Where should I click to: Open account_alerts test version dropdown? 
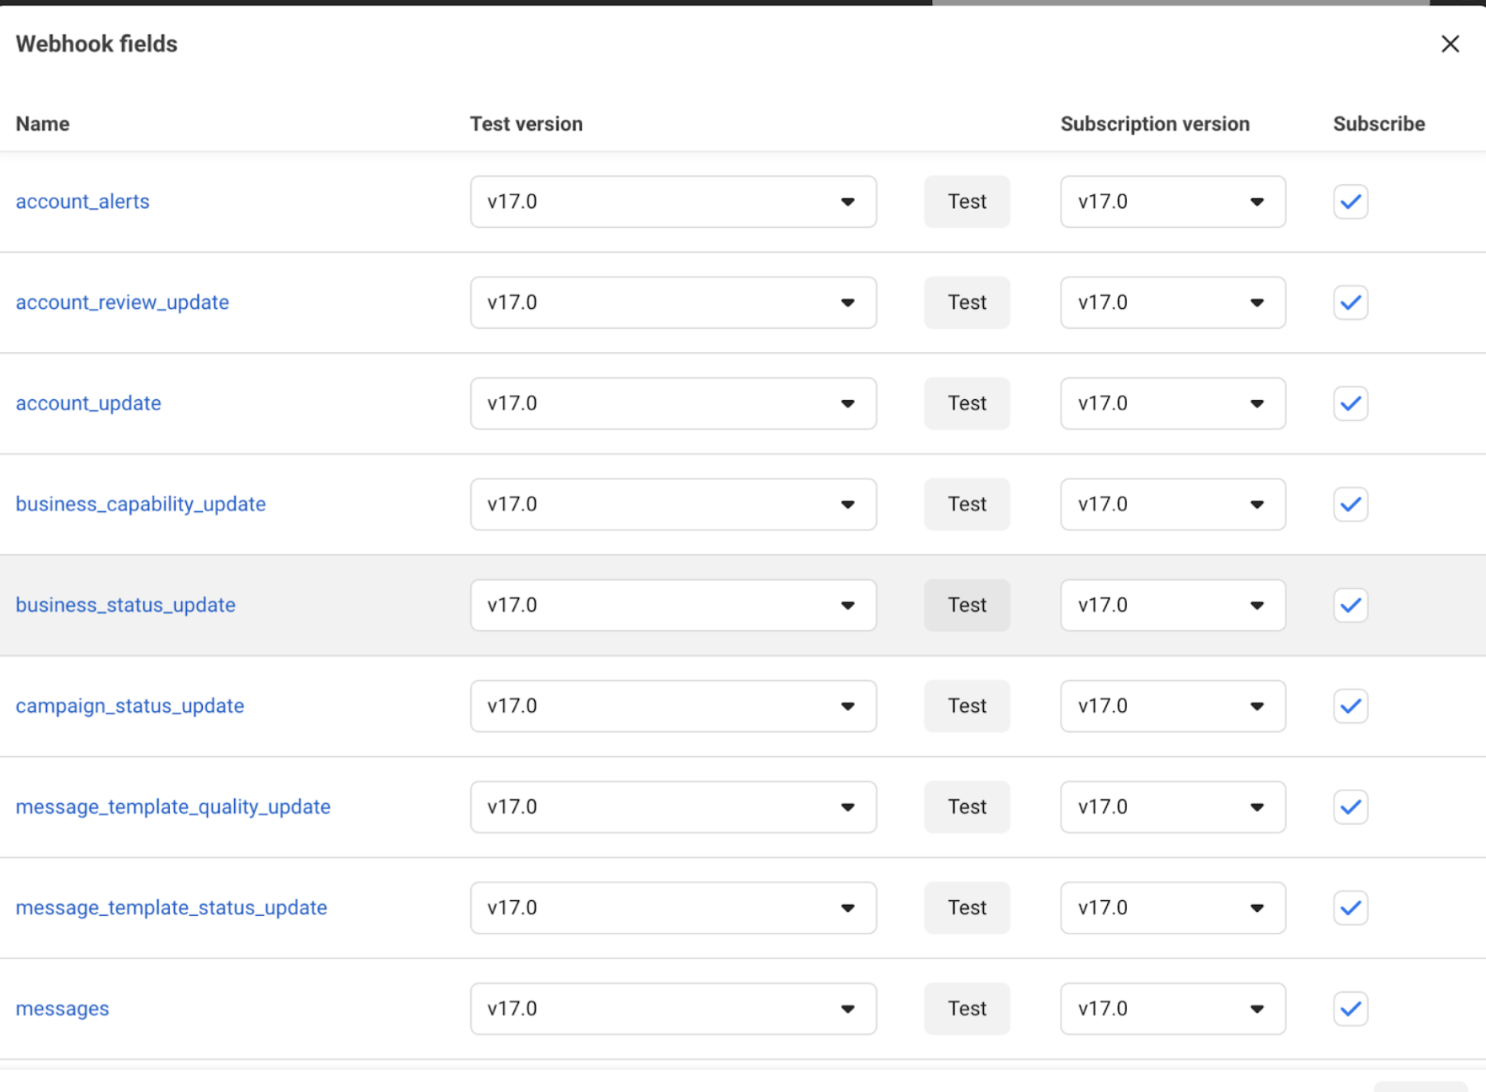673,202
